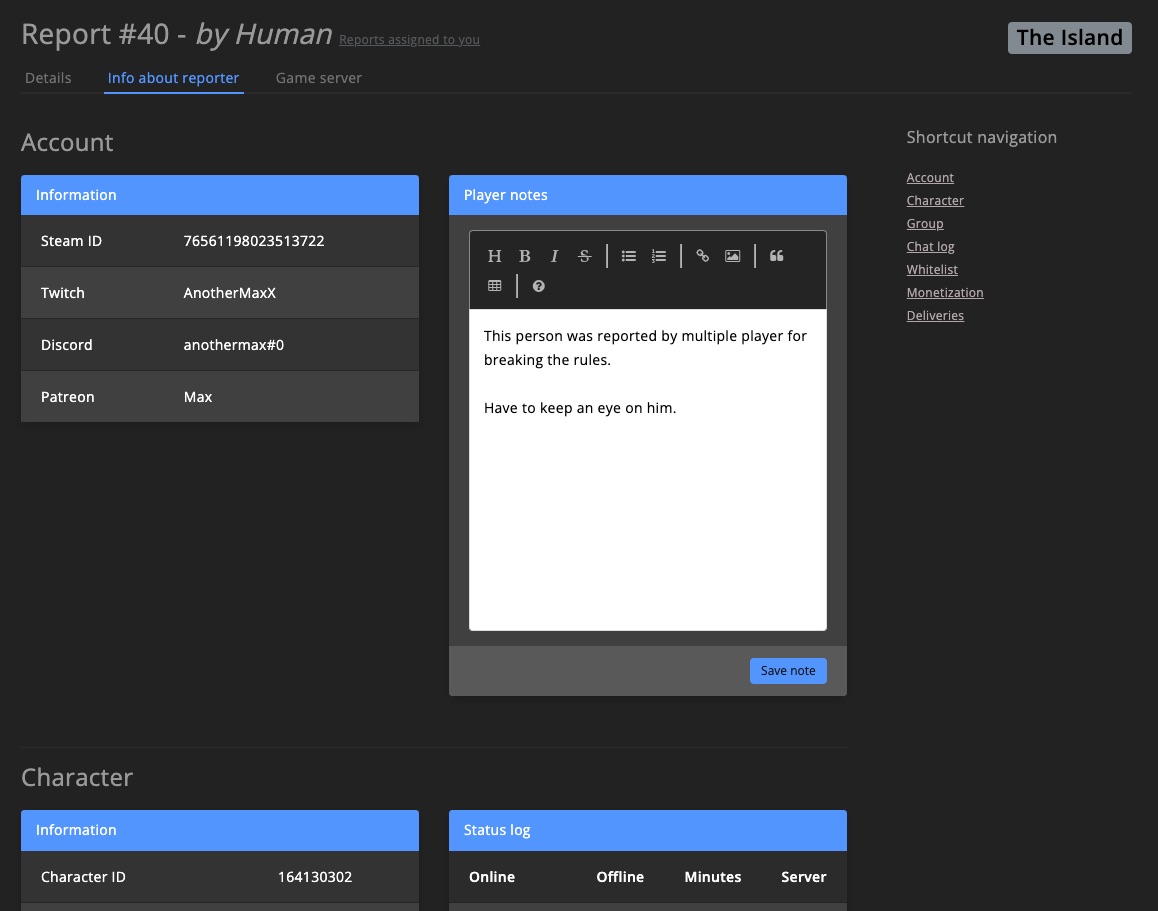1158x911 pixels.
Task: Switch to the Details tab
Action: point(48,77)
